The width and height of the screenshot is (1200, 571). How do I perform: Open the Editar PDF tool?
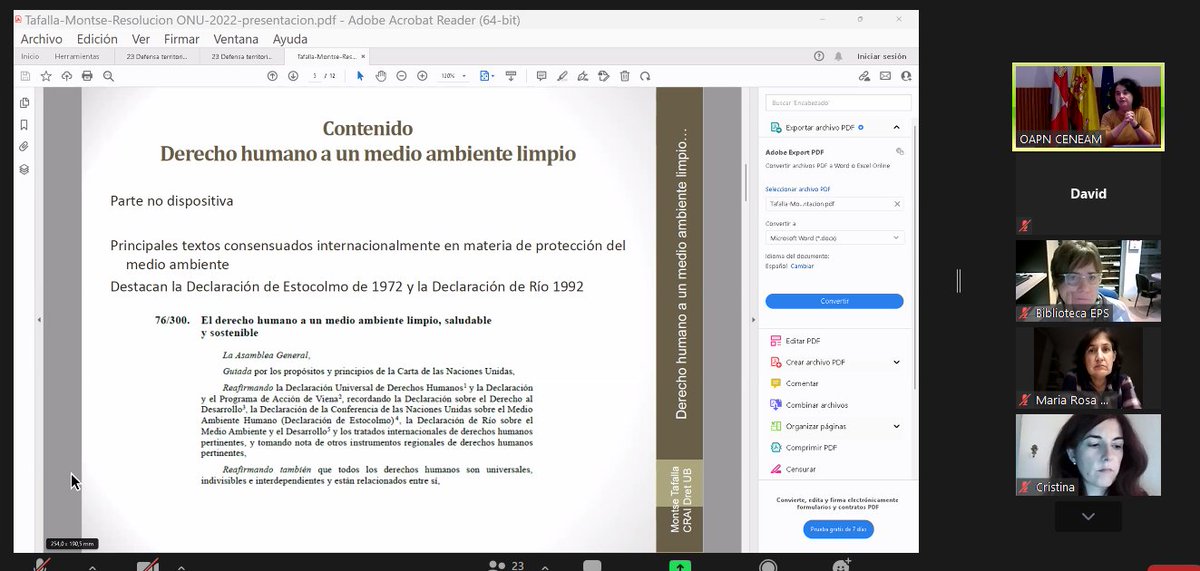click(796, 341)
